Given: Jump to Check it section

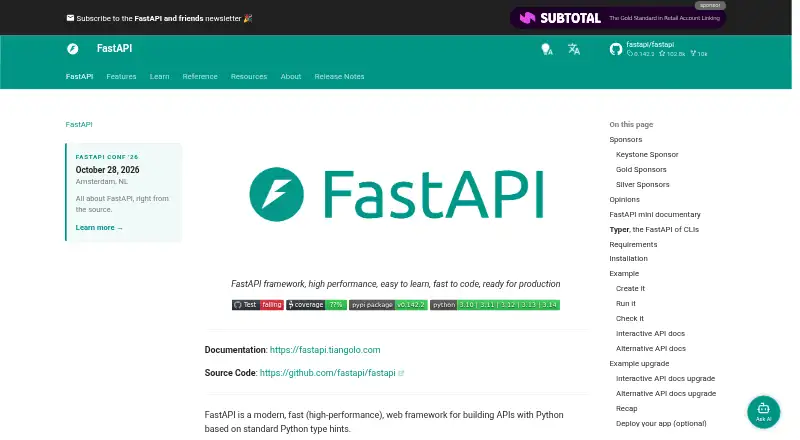Looking at the screenshot, I should tap(630, 319).
